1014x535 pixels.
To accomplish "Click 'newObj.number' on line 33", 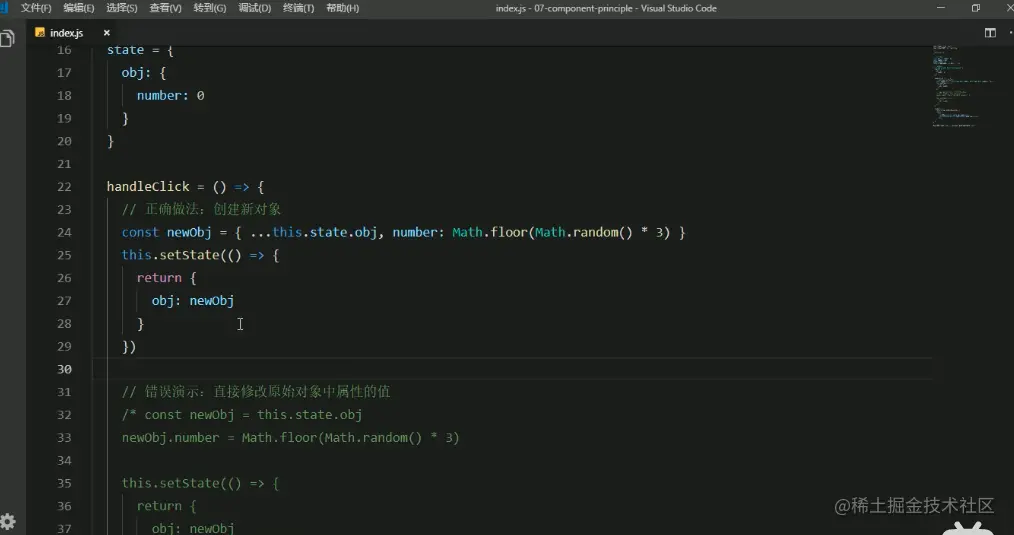I will coord(171,438).
